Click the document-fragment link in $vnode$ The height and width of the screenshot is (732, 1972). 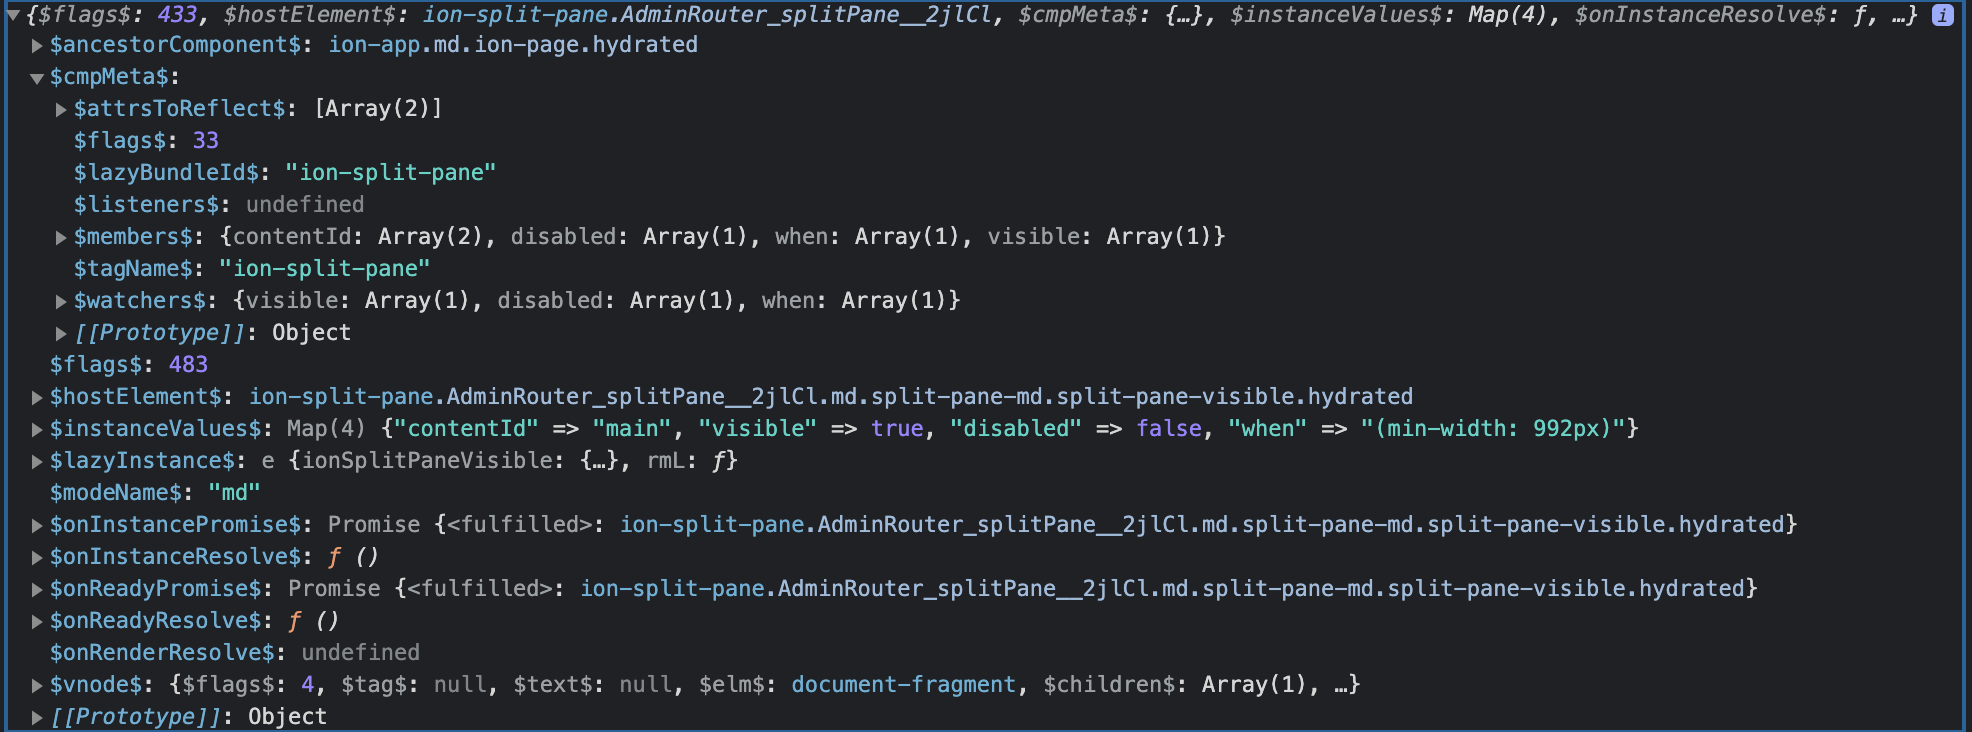coord(903,685)
